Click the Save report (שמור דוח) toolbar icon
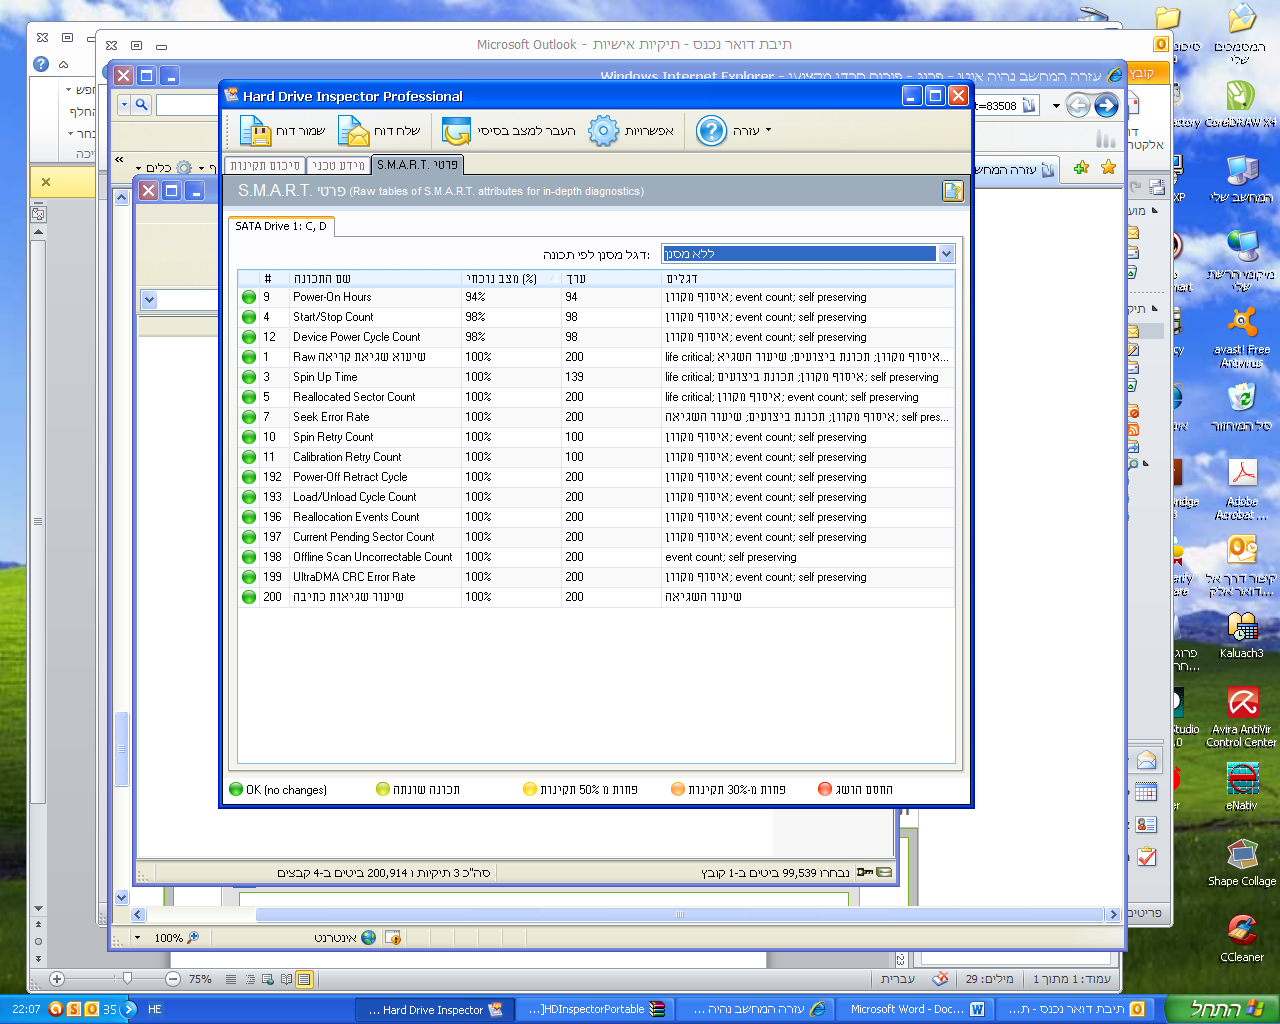This screenshot has width=1280, height=1024. point(256,131)
